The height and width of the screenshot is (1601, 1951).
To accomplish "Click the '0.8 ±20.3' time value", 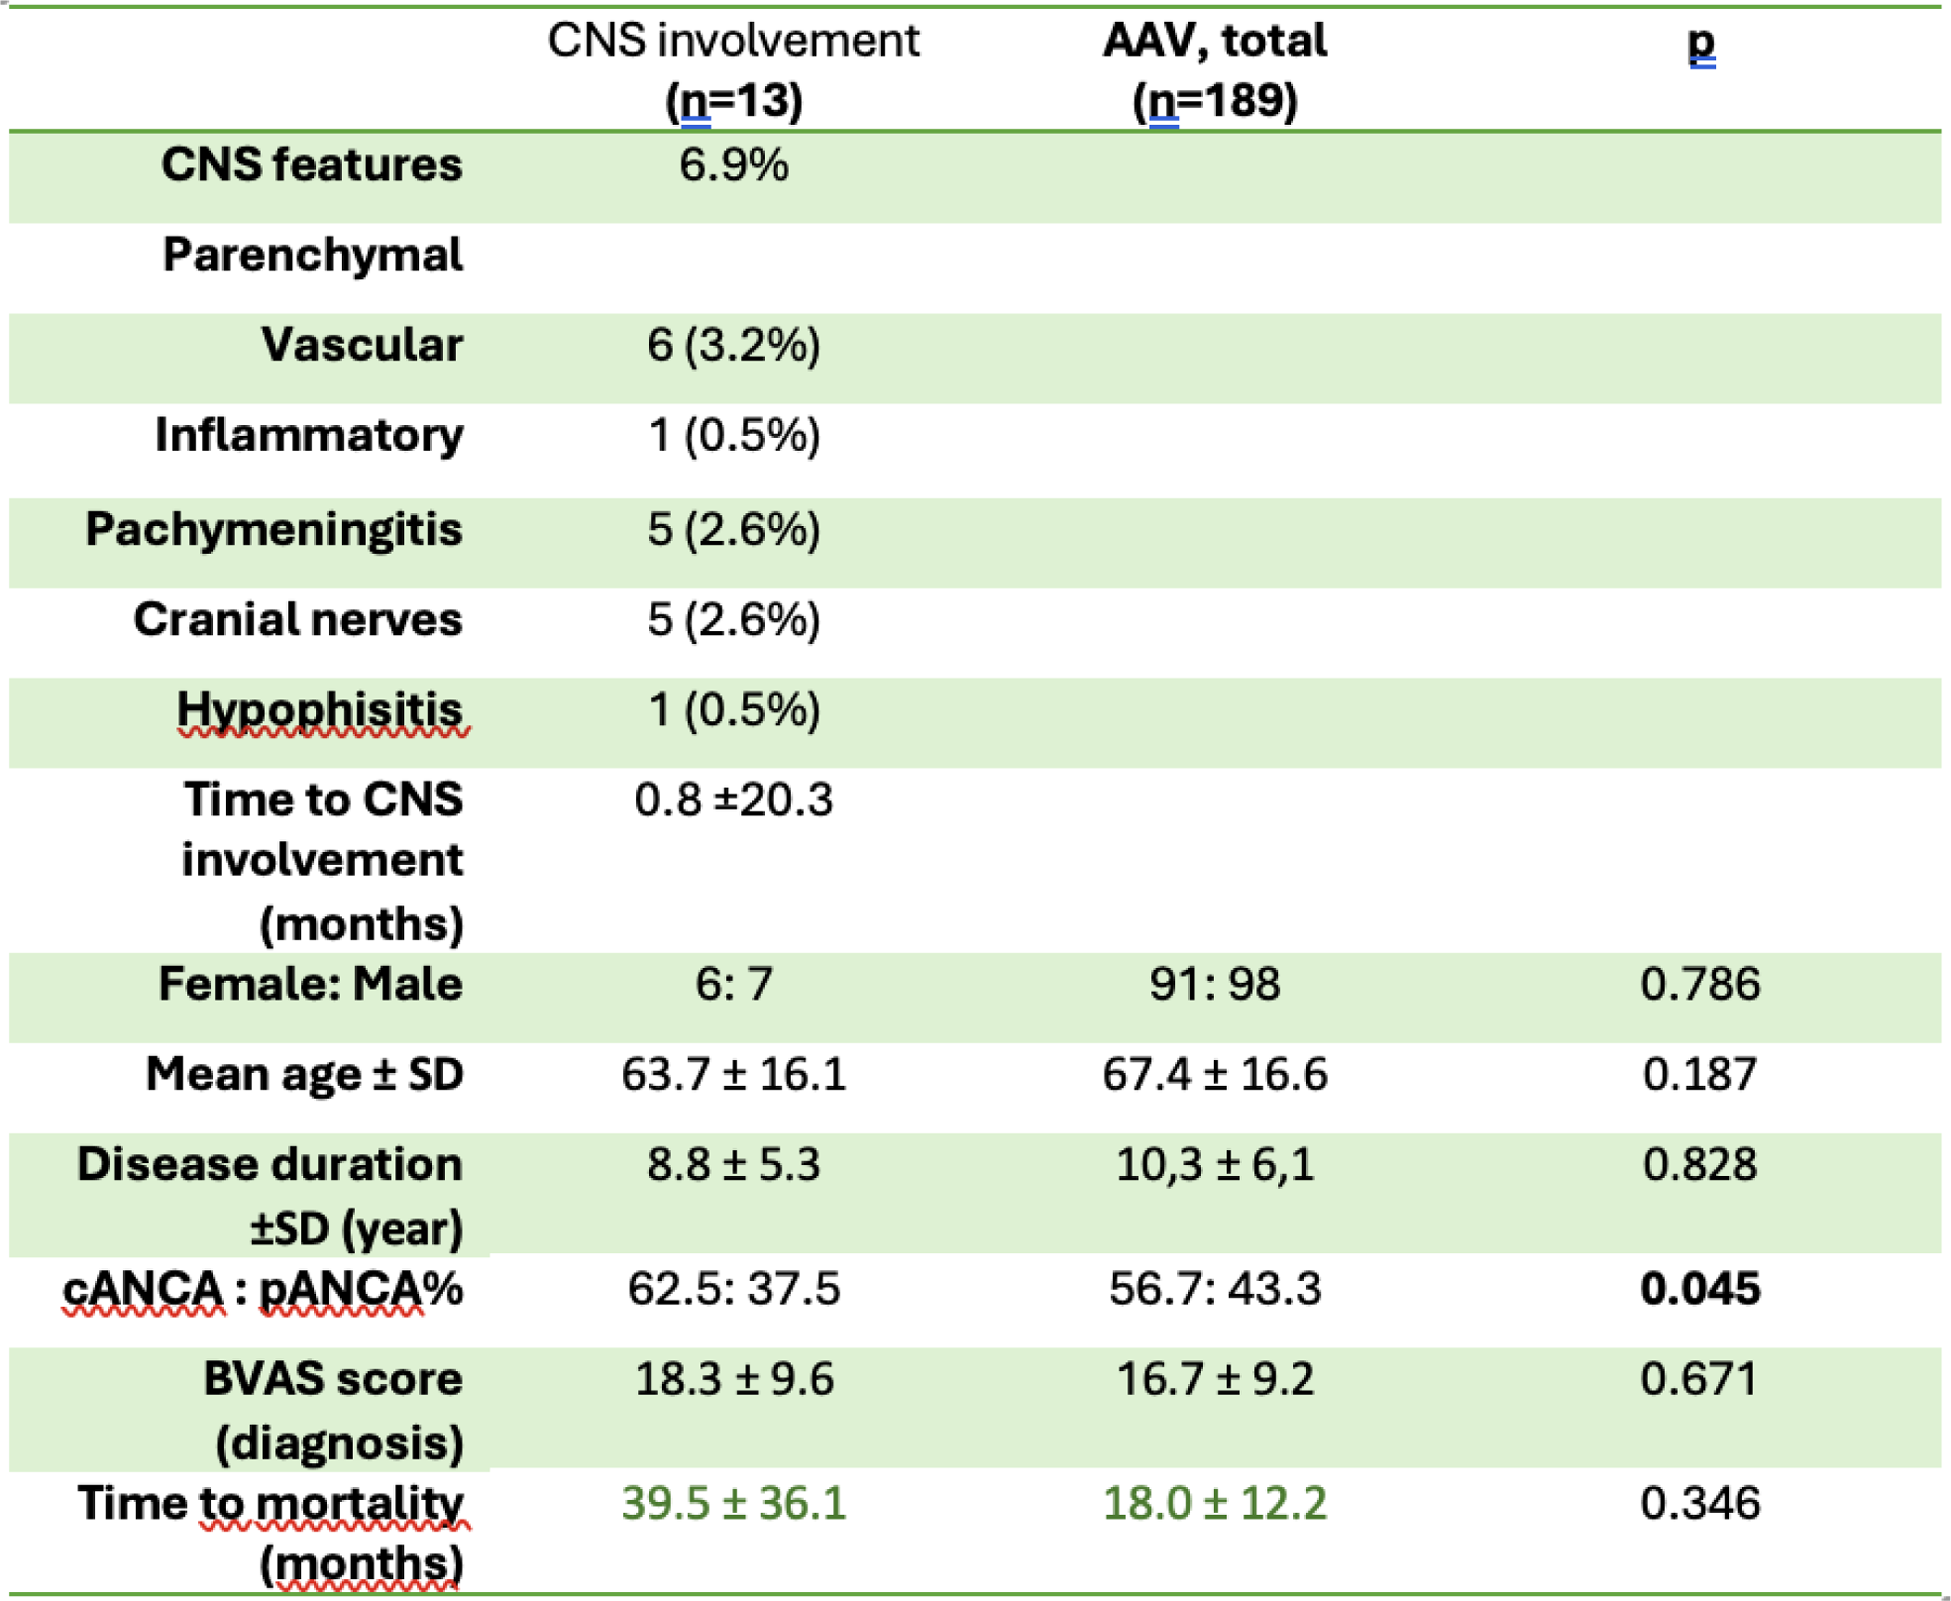I will (733, 800).
